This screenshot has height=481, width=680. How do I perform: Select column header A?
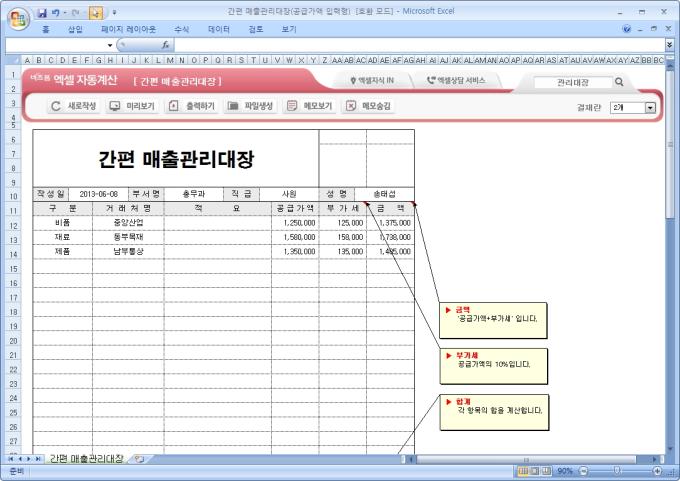(27, 60)
